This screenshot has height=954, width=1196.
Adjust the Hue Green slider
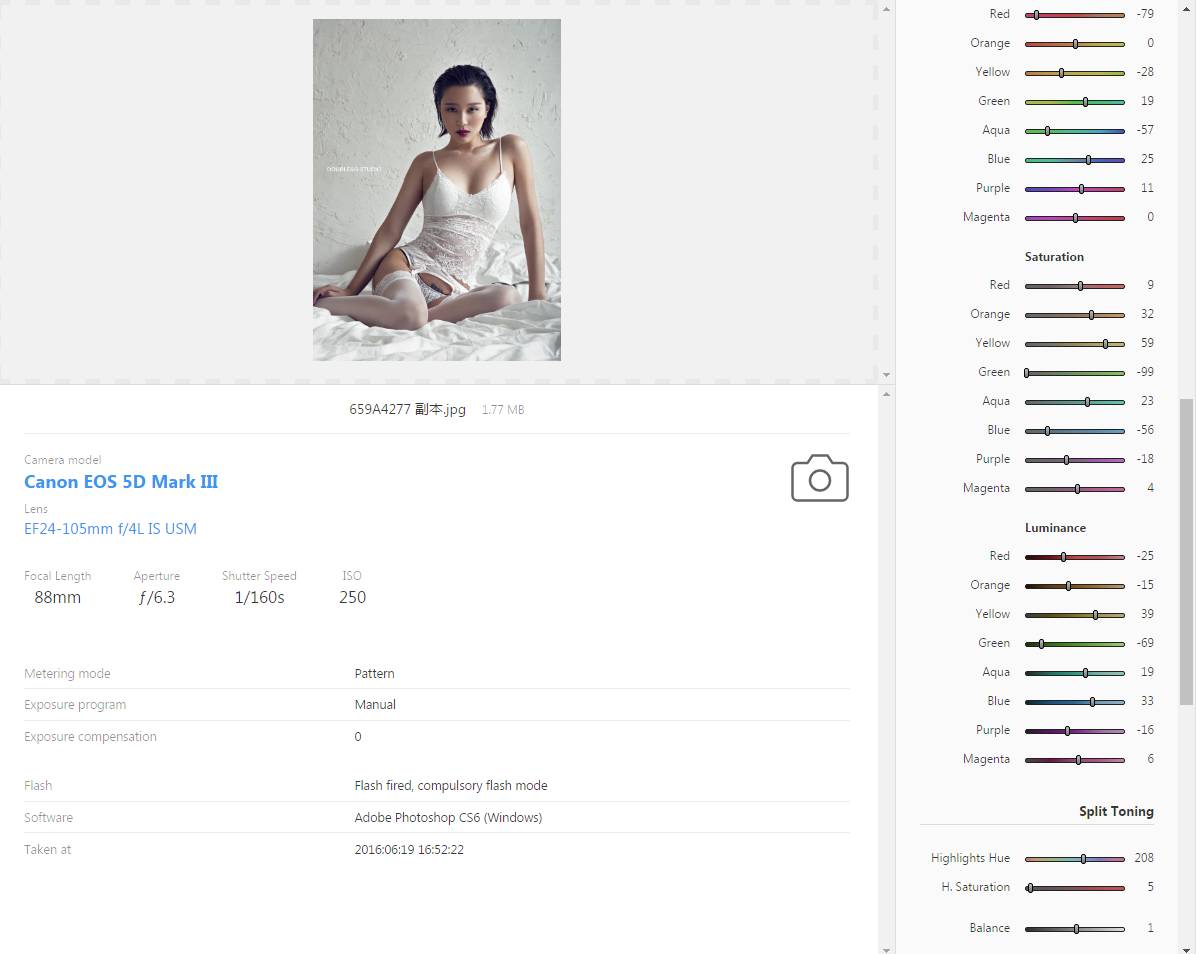click(x=1075, y=101)
